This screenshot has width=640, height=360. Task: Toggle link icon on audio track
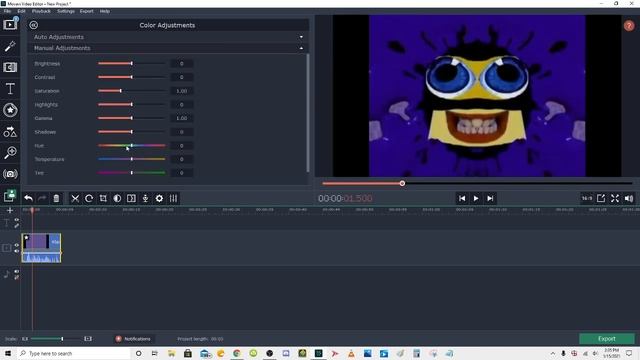(x=17, y=277)
